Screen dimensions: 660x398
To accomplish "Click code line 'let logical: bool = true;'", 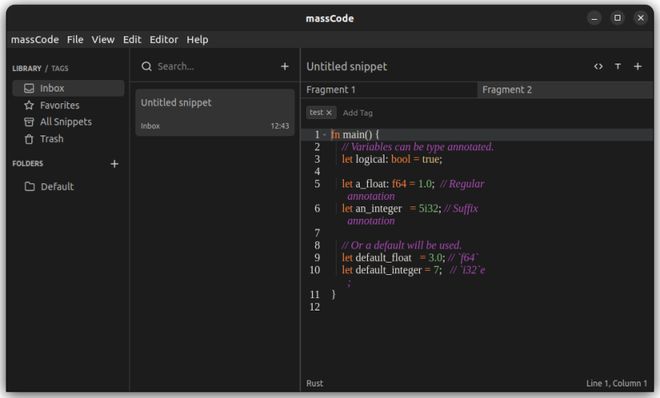I will (392, 159).
